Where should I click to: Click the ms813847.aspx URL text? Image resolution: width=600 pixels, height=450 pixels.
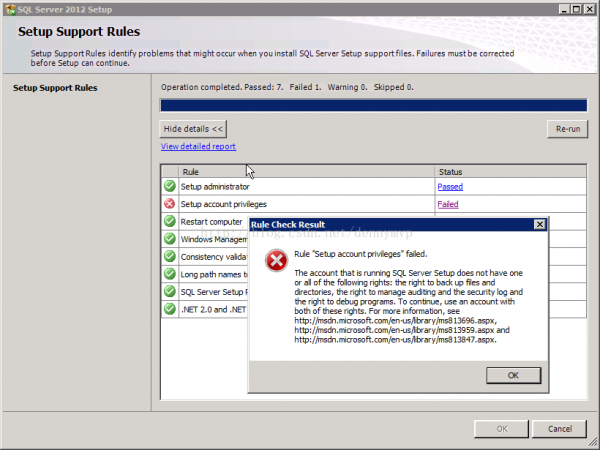point(395,339)
